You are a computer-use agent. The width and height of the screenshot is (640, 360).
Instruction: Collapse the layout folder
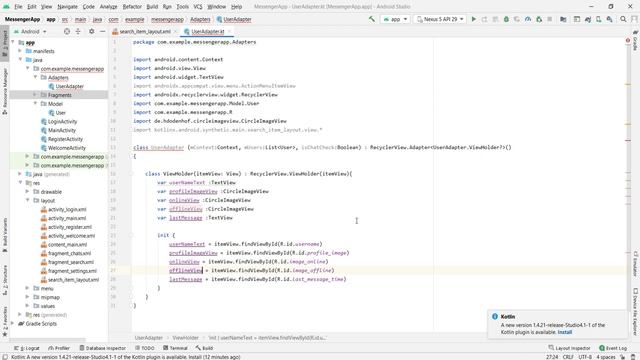tap(28, 200)
